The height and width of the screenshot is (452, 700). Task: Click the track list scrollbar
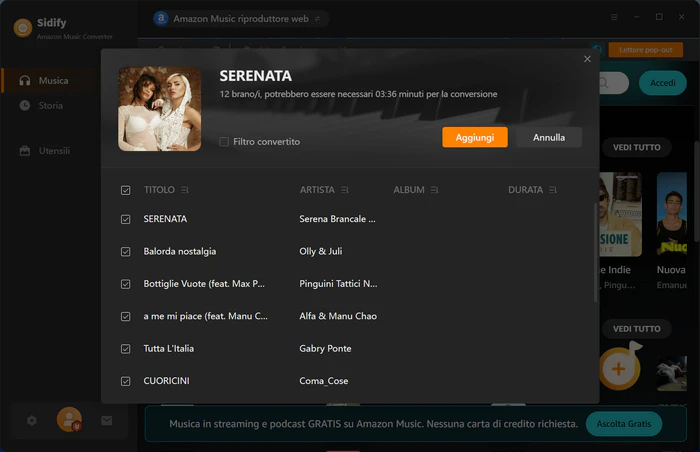596,252
